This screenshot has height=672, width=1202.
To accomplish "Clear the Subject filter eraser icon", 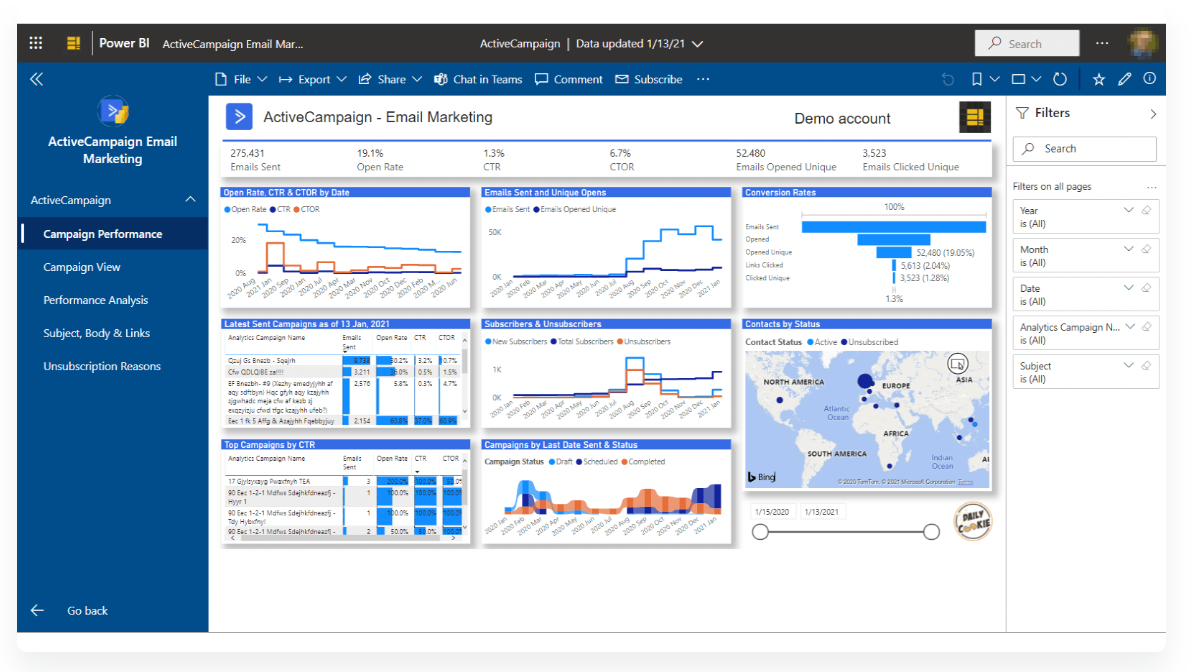I will click(1146, 365).
